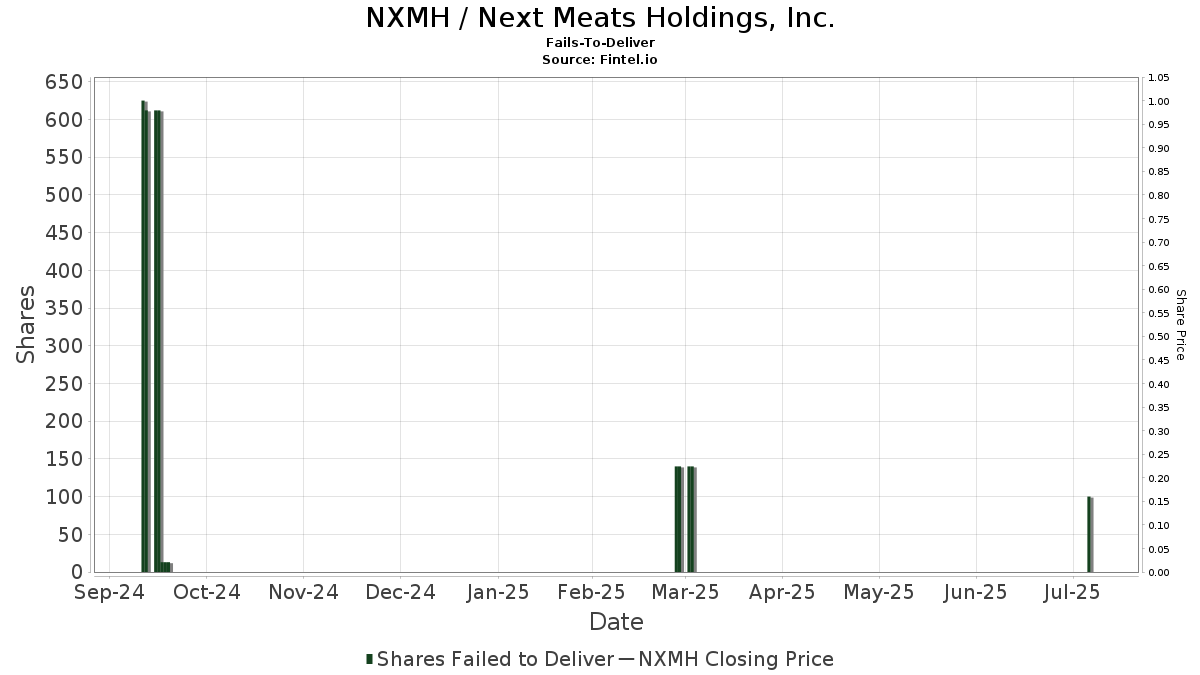Click the 650 shares axis label
Viewport: 1200px width, 675px height.
point(64,82)
